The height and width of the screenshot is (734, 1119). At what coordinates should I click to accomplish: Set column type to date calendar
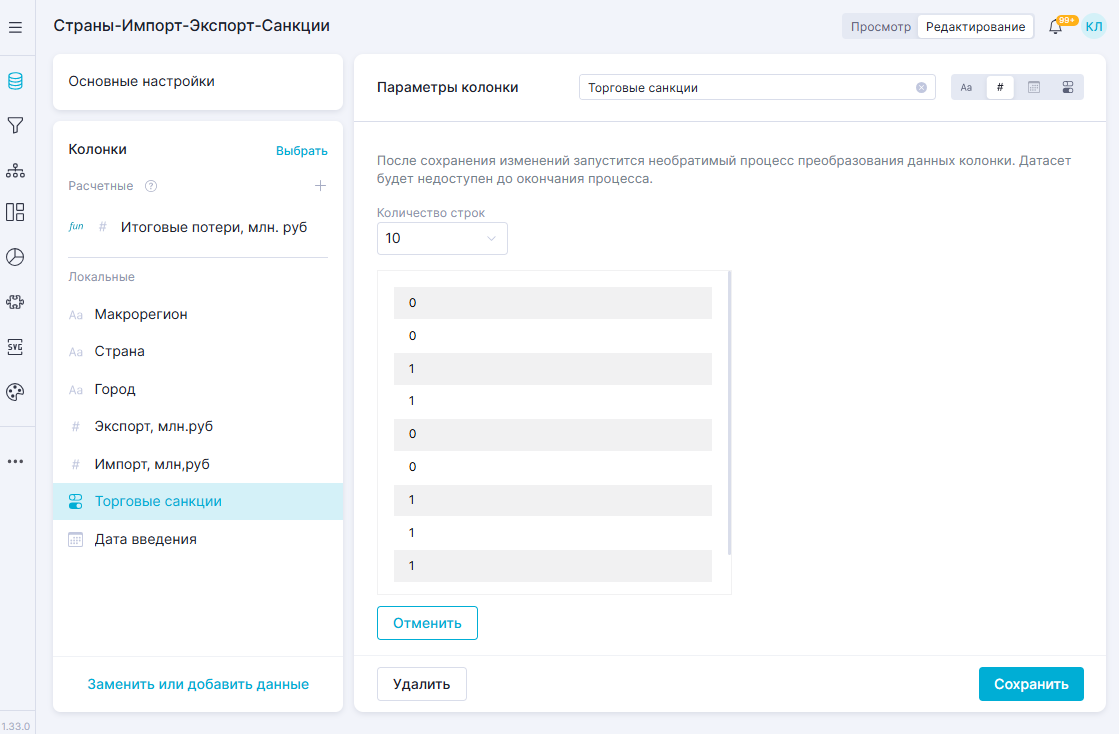pos(1034,88)
